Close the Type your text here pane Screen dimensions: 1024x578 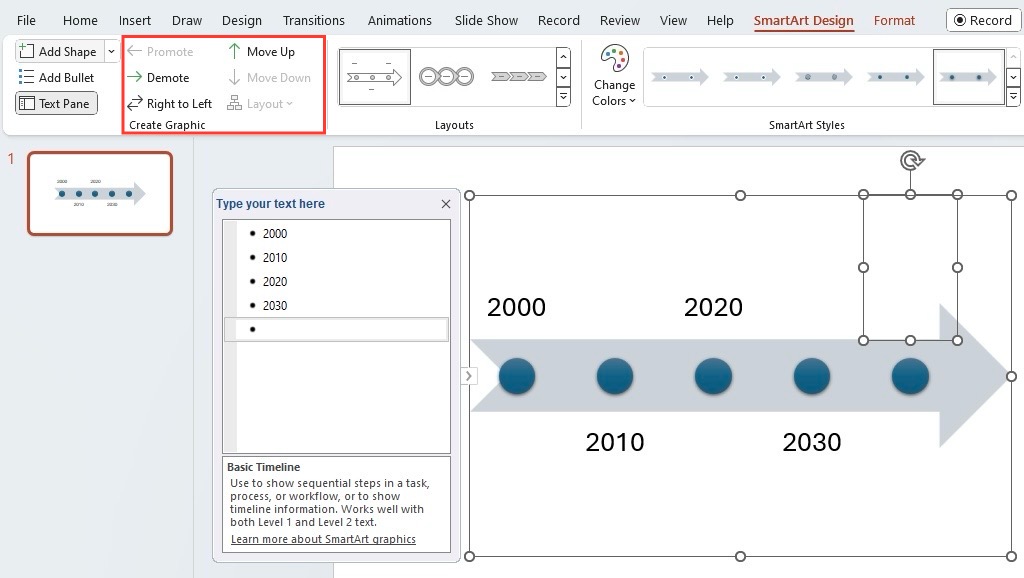pos(446,204)
